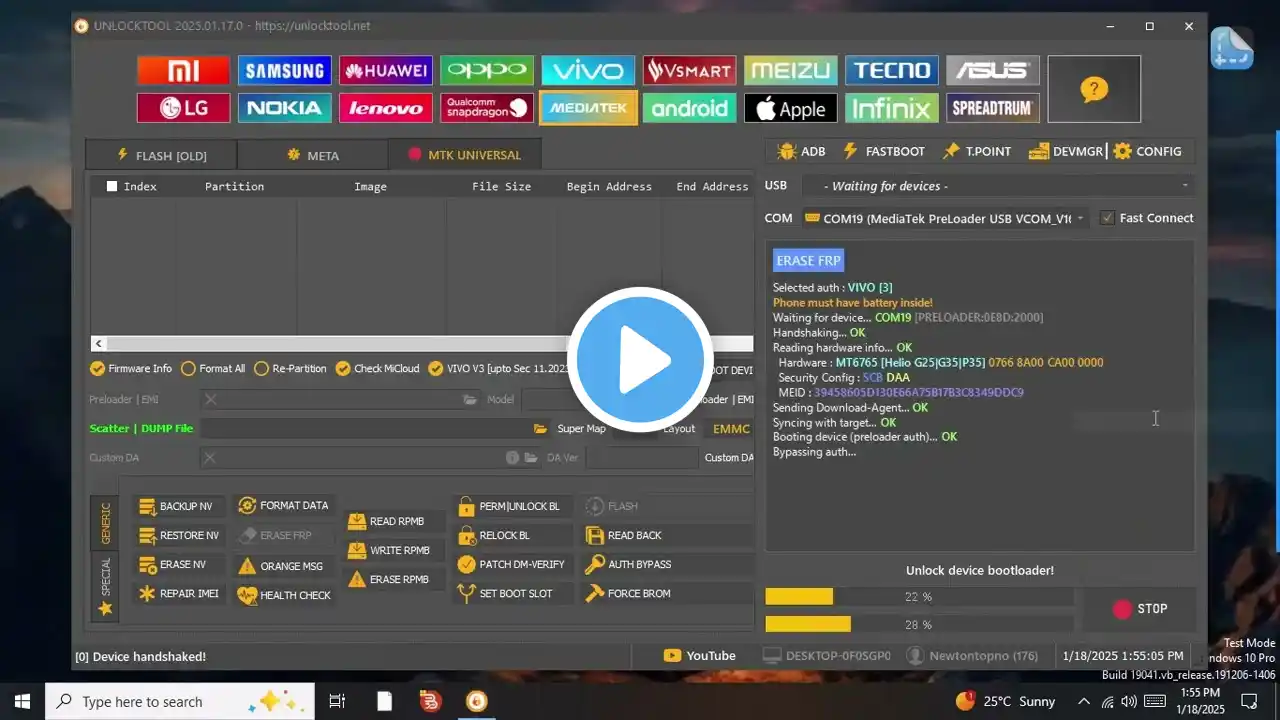The width and height of the screenshot is (1280, 720).
Task: Select the LG brand logo
Action: tap(183, 108)
